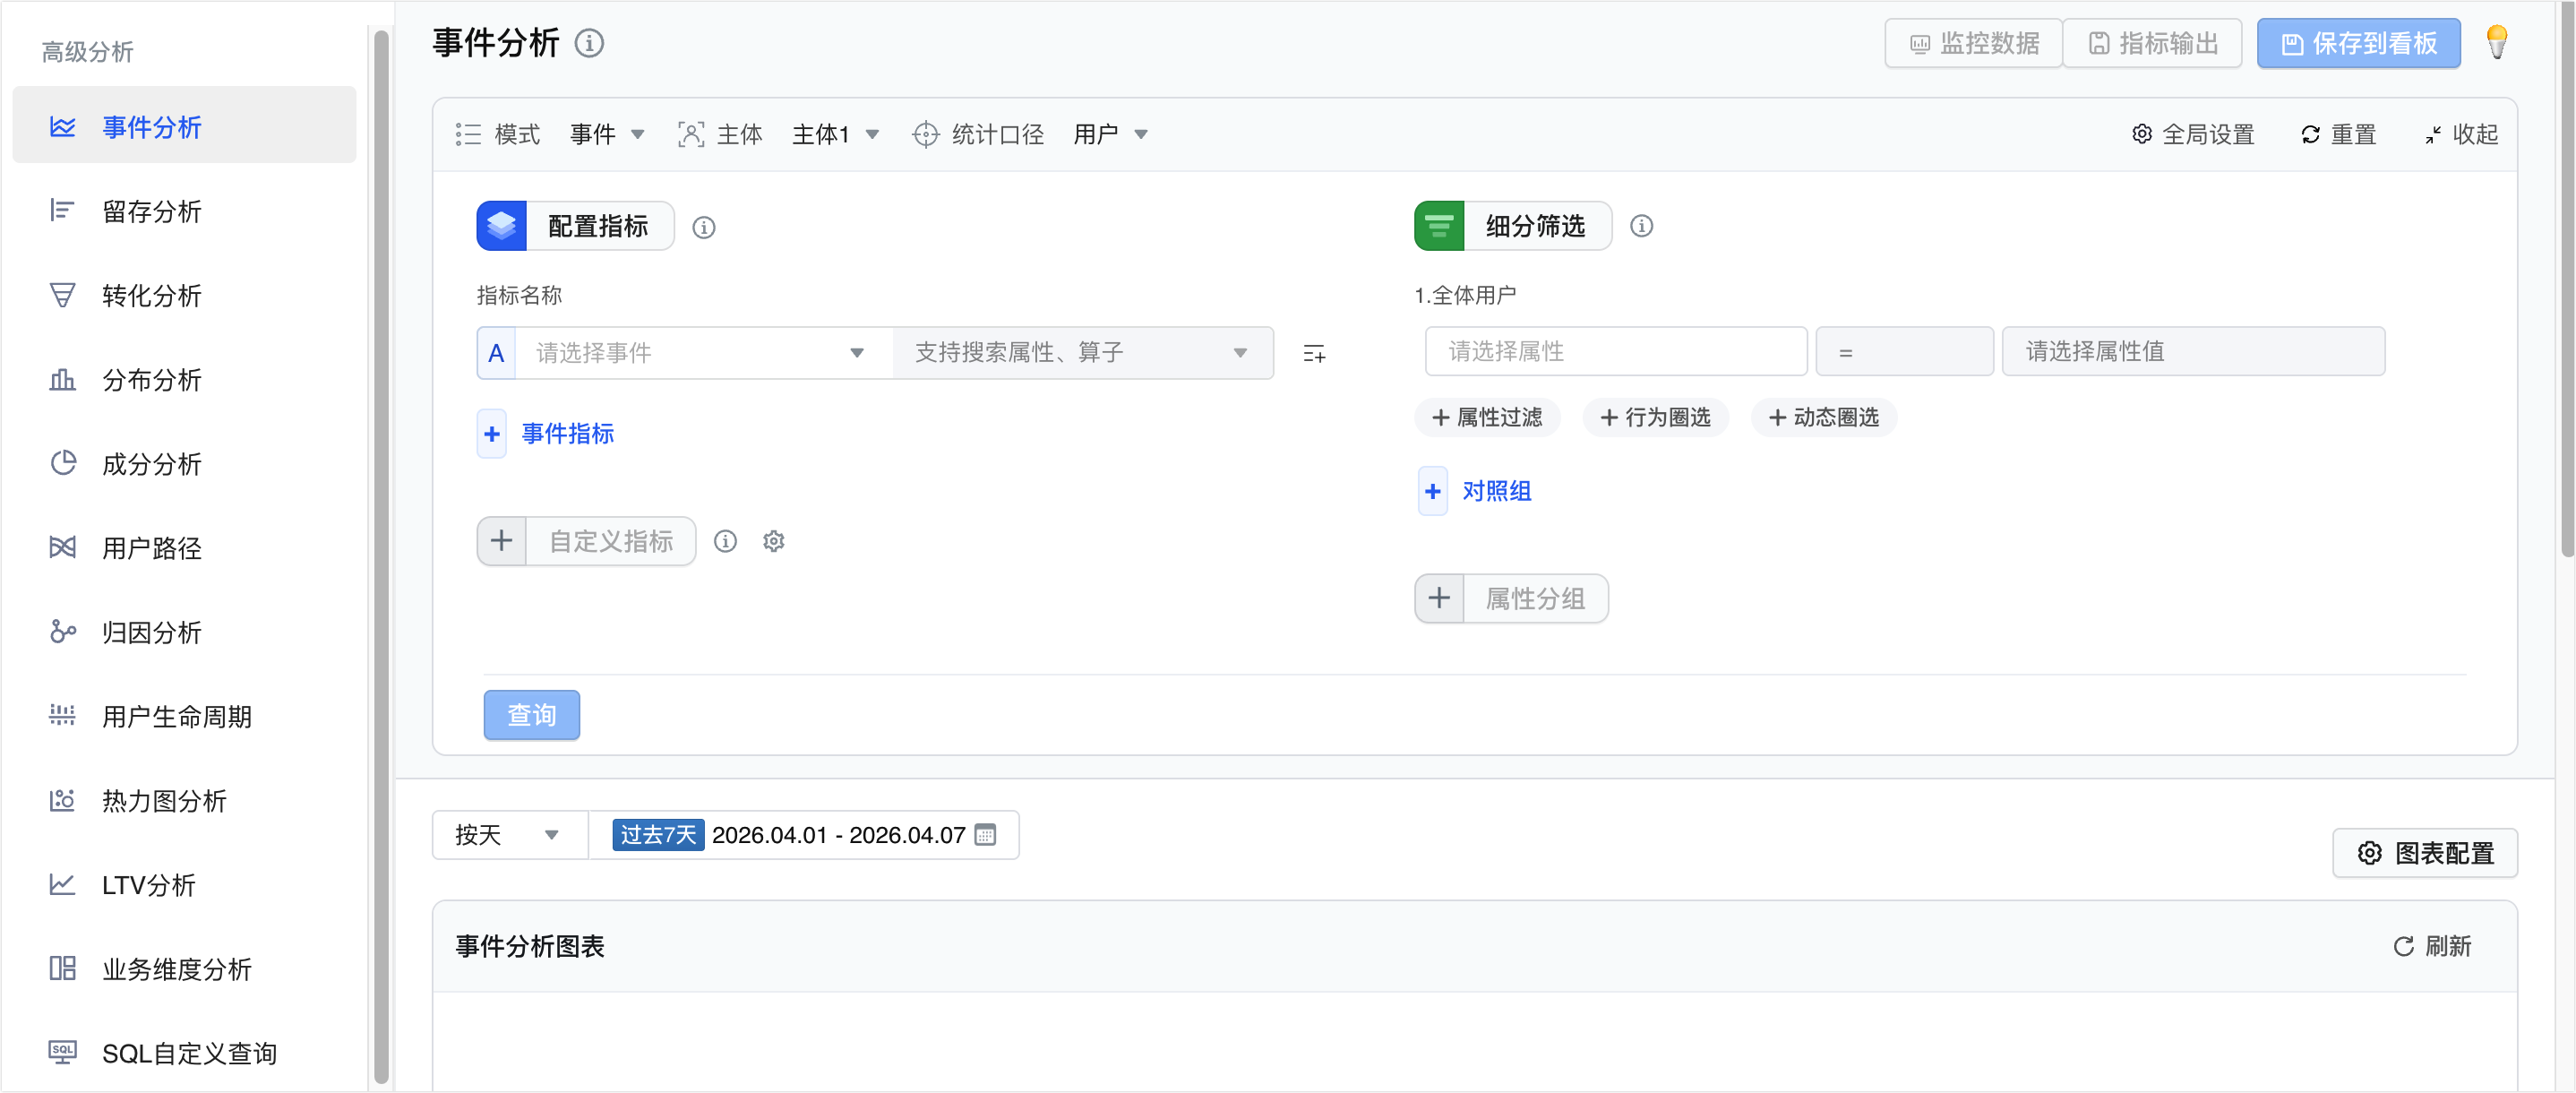The image size is (2576, 1093).
Task: Click the gear icon beside 自定义指标
Action: (x=773, y=541)
